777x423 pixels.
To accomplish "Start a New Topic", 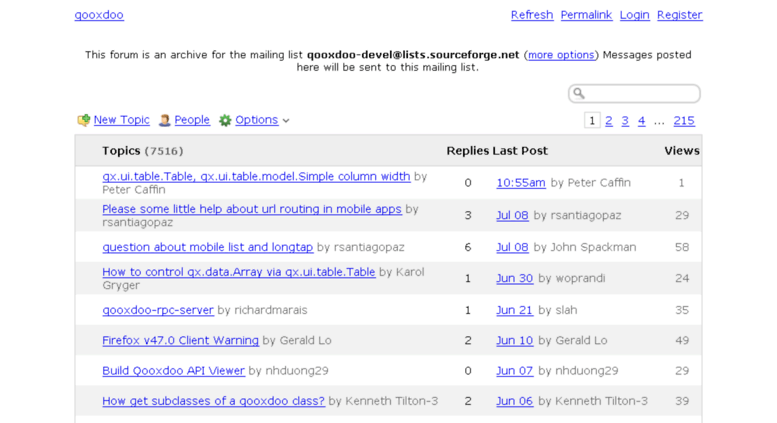I will point(121,120).
